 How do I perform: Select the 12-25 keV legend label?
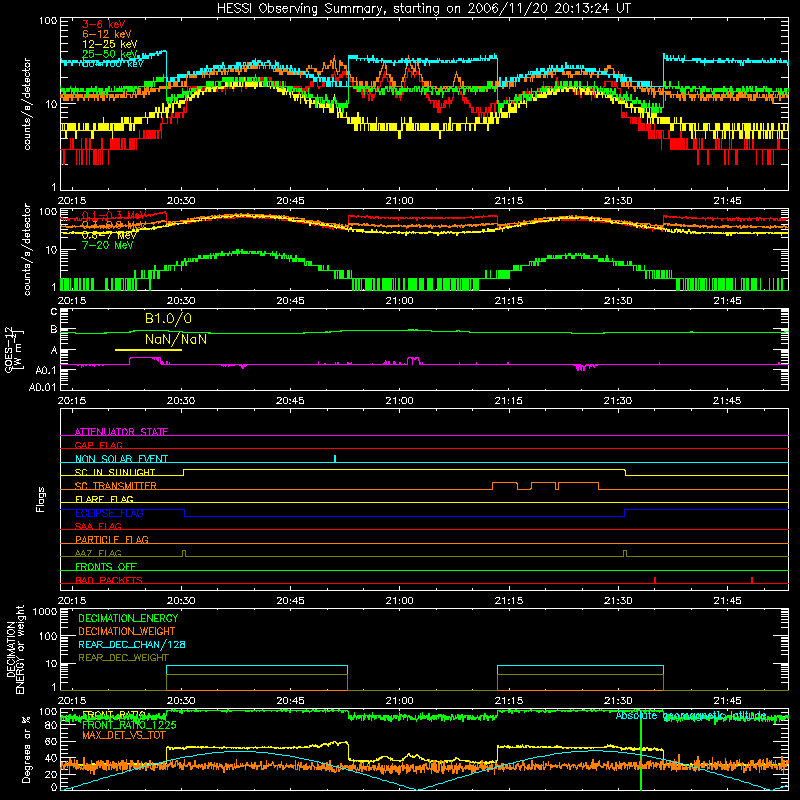[x=110, y=44]
